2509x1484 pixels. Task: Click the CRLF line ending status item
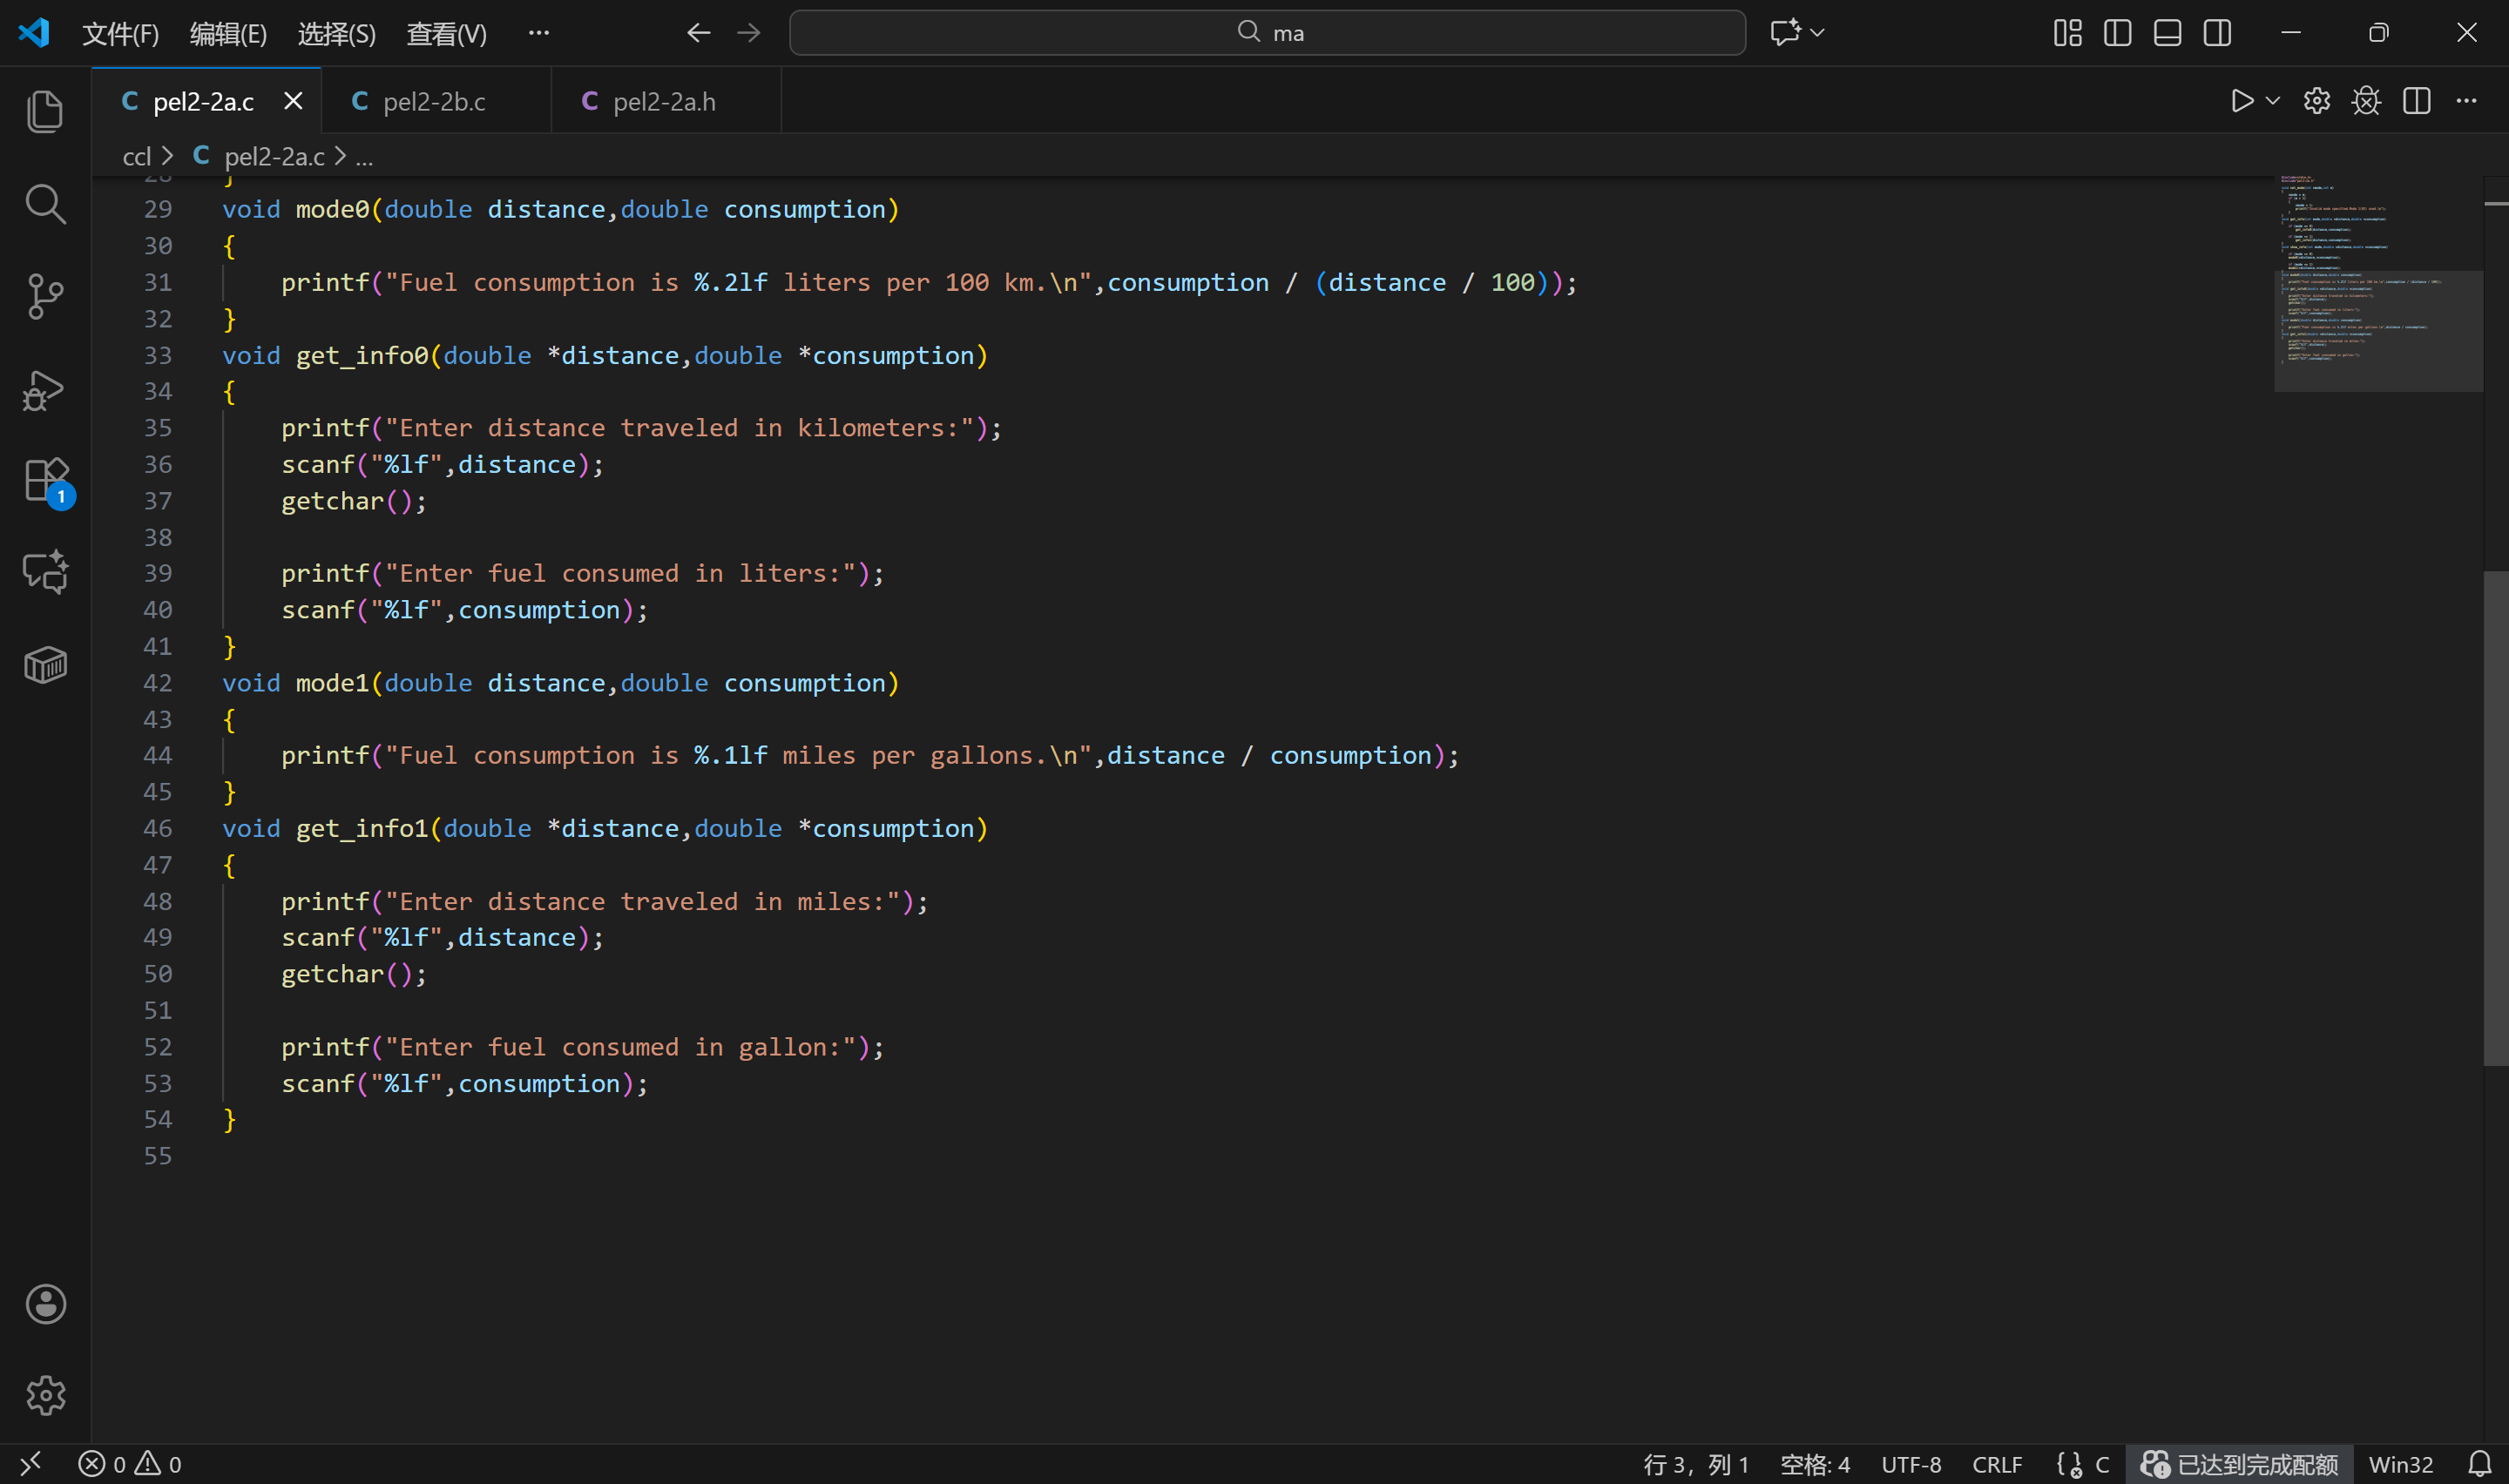point(1996,1464)
